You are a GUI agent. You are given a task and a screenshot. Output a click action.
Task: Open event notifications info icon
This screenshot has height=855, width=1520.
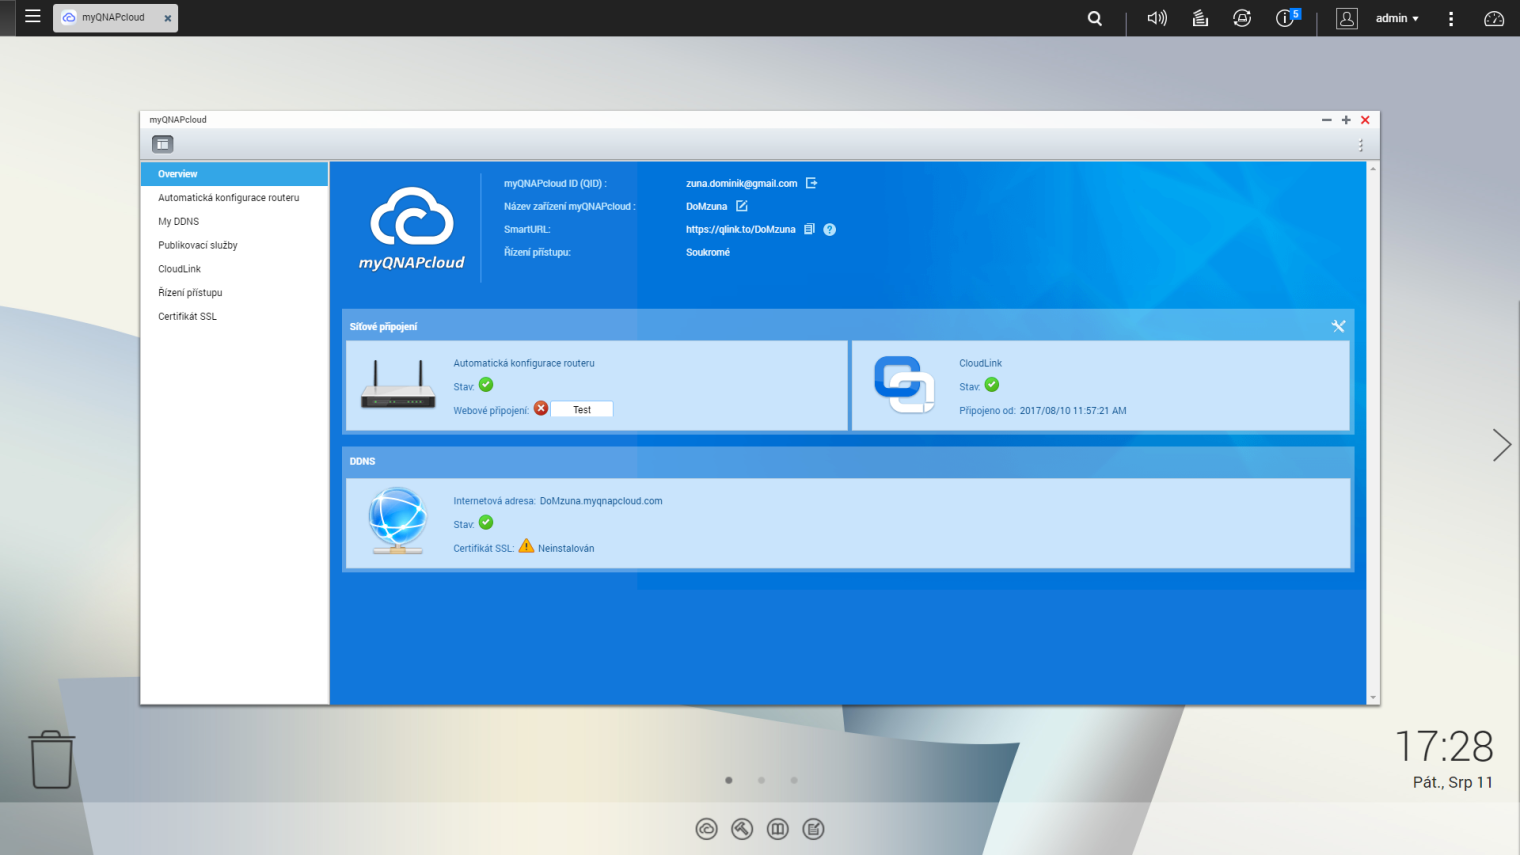point(1287,18)
